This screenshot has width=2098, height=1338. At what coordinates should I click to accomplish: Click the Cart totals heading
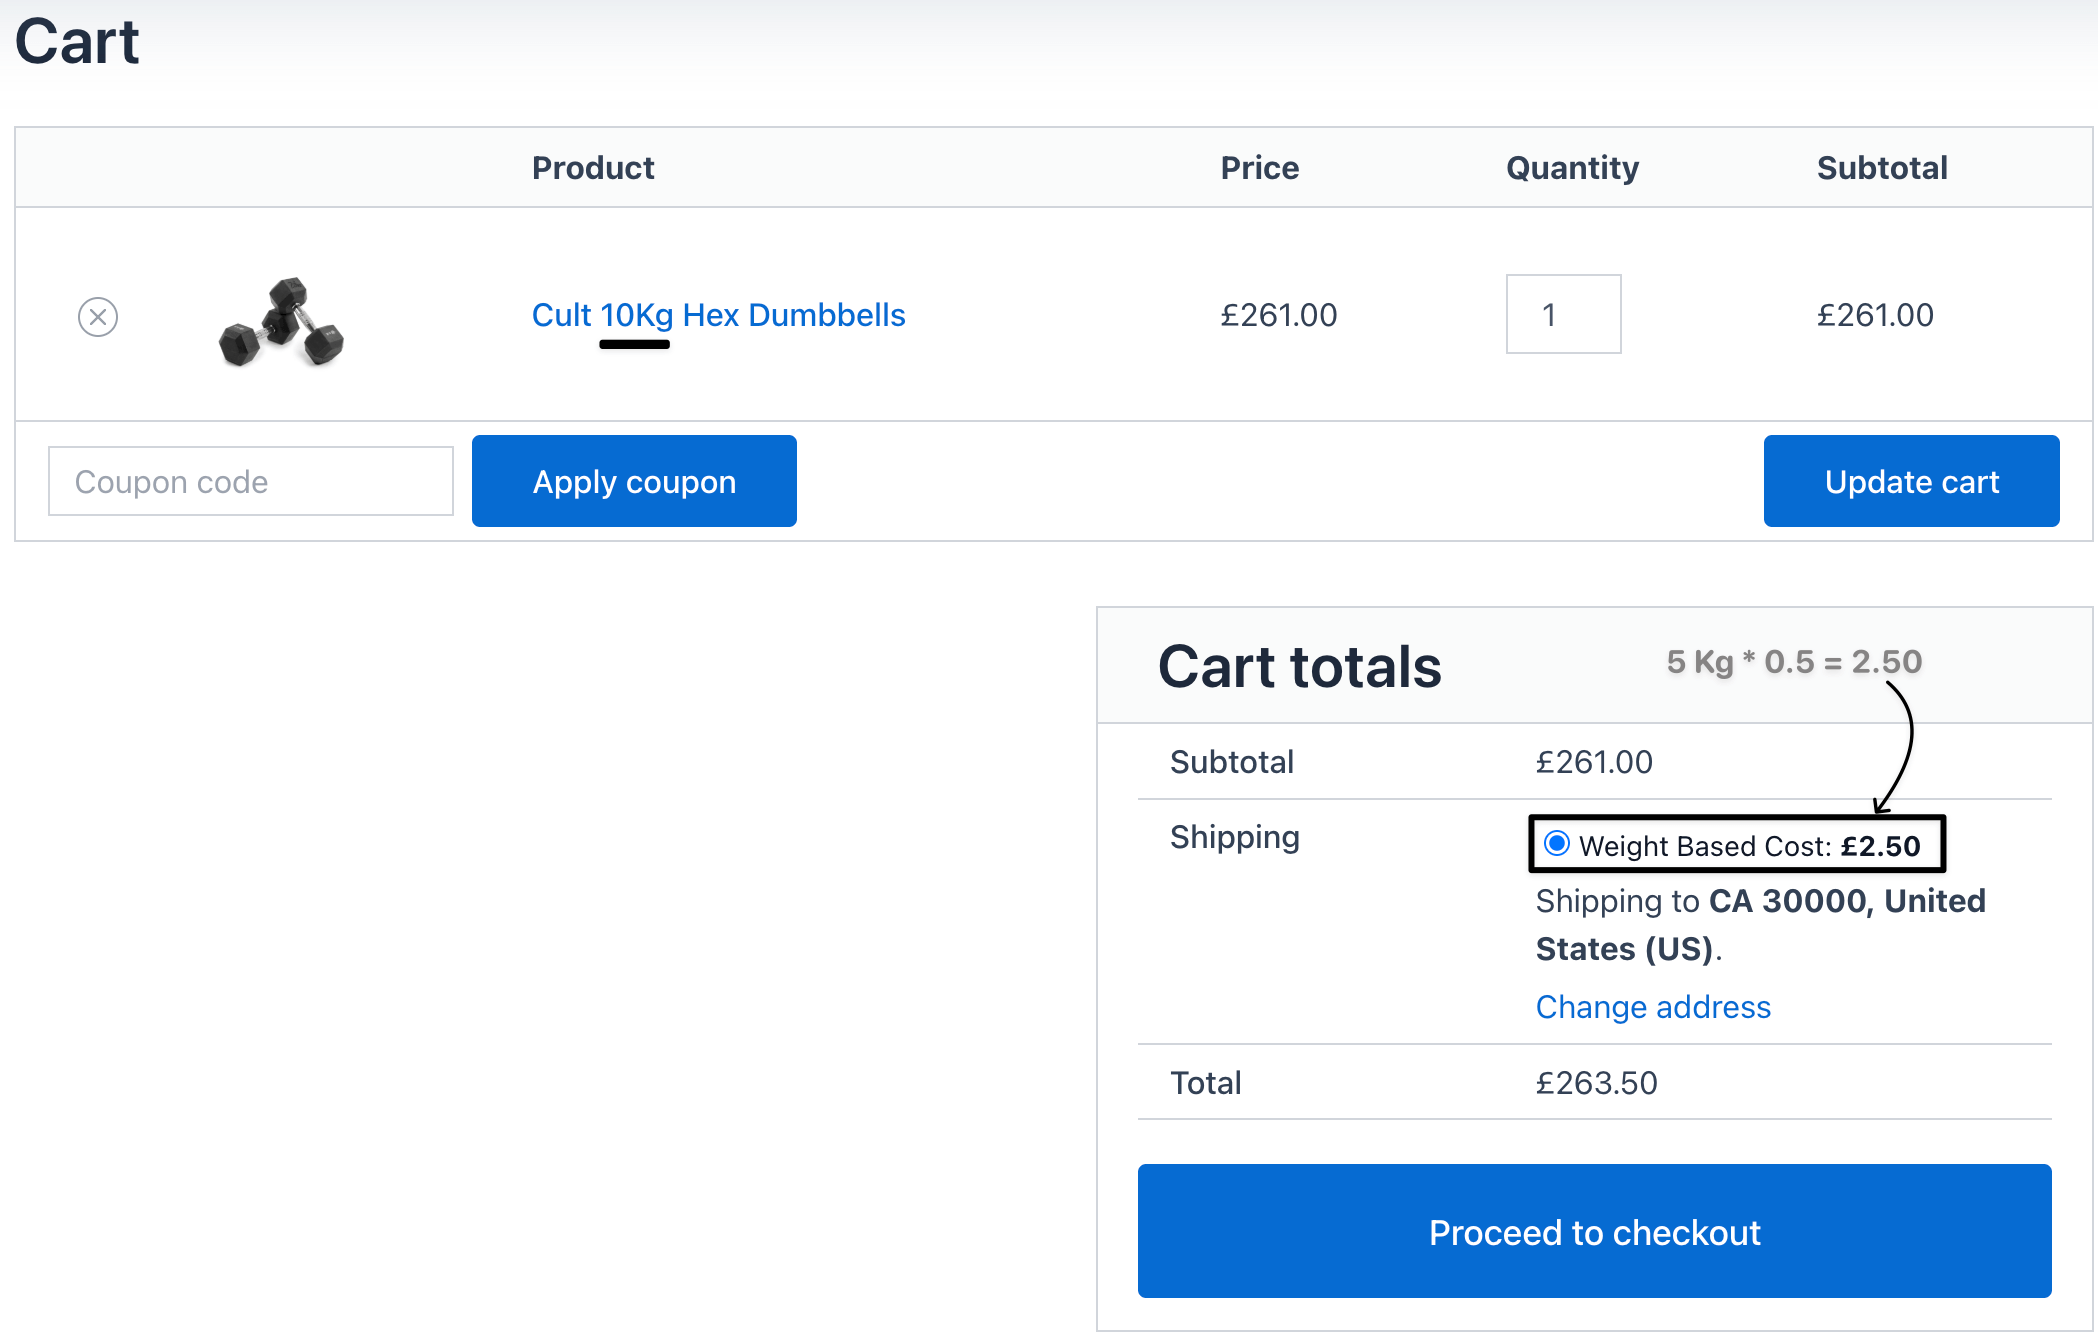tap(1299, 667)
